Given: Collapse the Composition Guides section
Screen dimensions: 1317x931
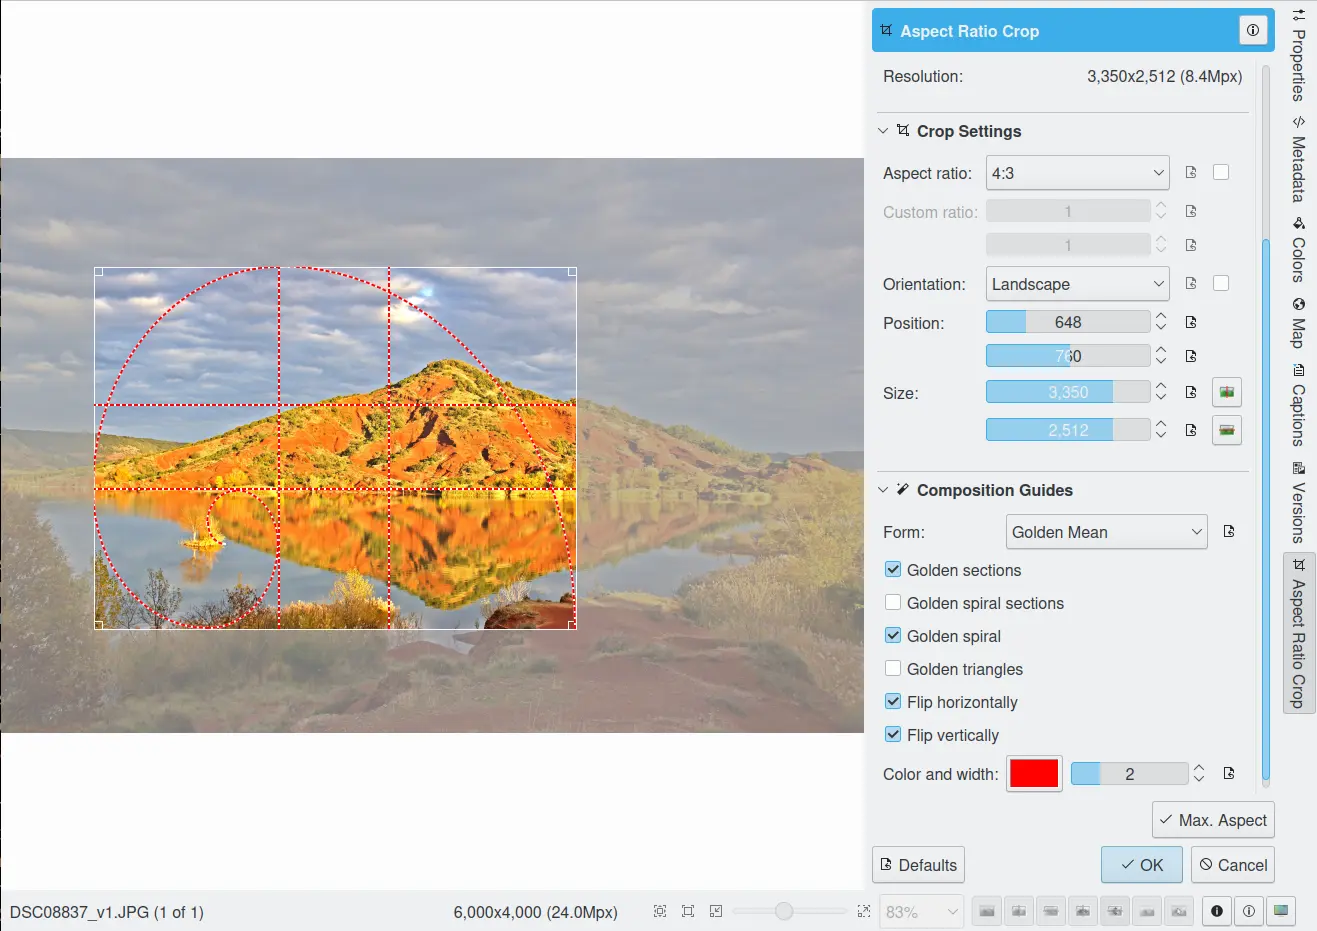Looking at the screenshot, I should click(883, 490).
